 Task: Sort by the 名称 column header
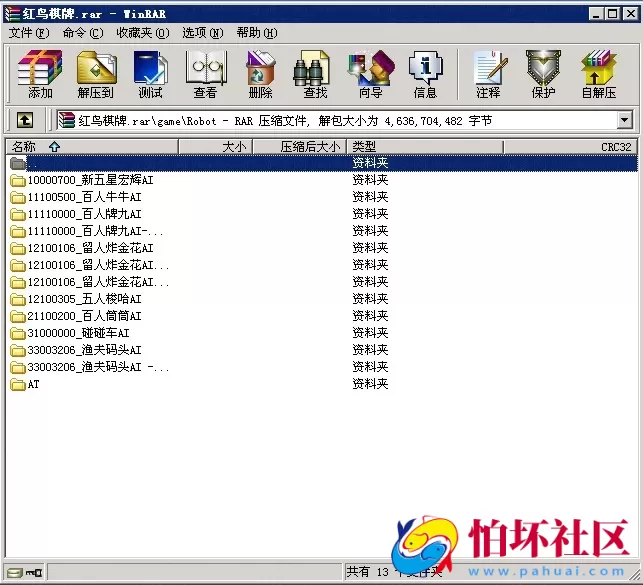tap(92, 147)
